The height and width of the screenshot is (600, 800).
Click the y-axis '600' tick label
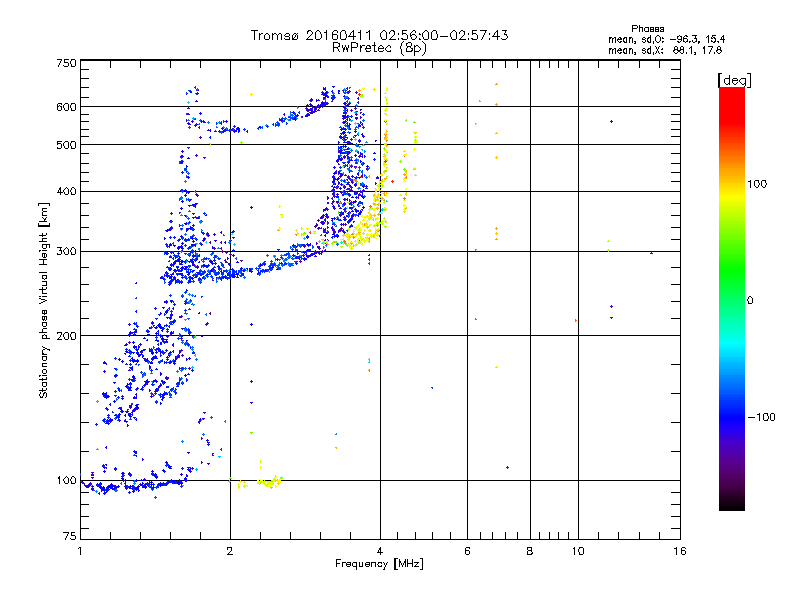pos(66,107)
